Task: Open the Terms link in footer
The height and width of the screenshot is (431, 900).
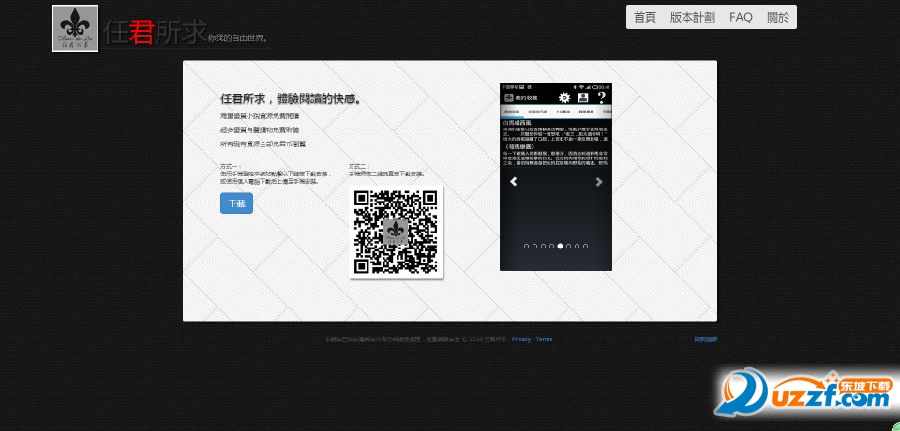Action: click(544, 339)
